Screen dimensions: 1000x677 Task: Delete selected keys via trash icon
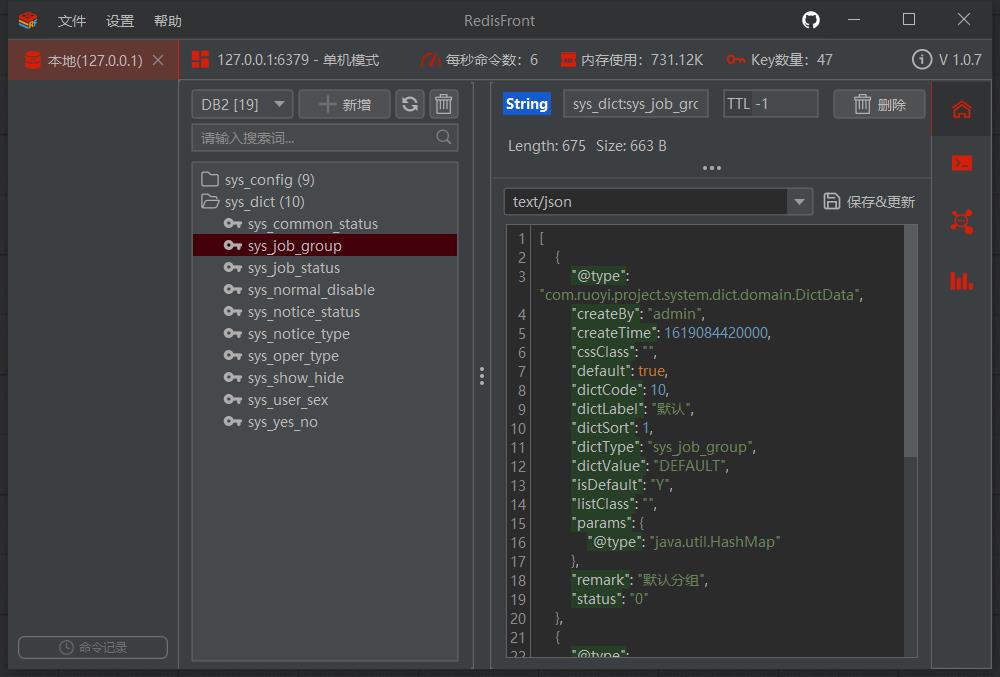pyautogui.click(x=443, y=104)
